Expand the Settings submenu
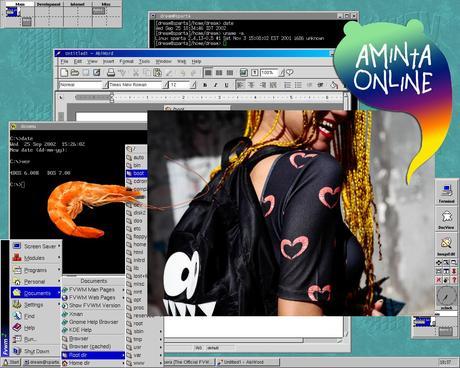460x368 pixels. [x=36, y=304]
